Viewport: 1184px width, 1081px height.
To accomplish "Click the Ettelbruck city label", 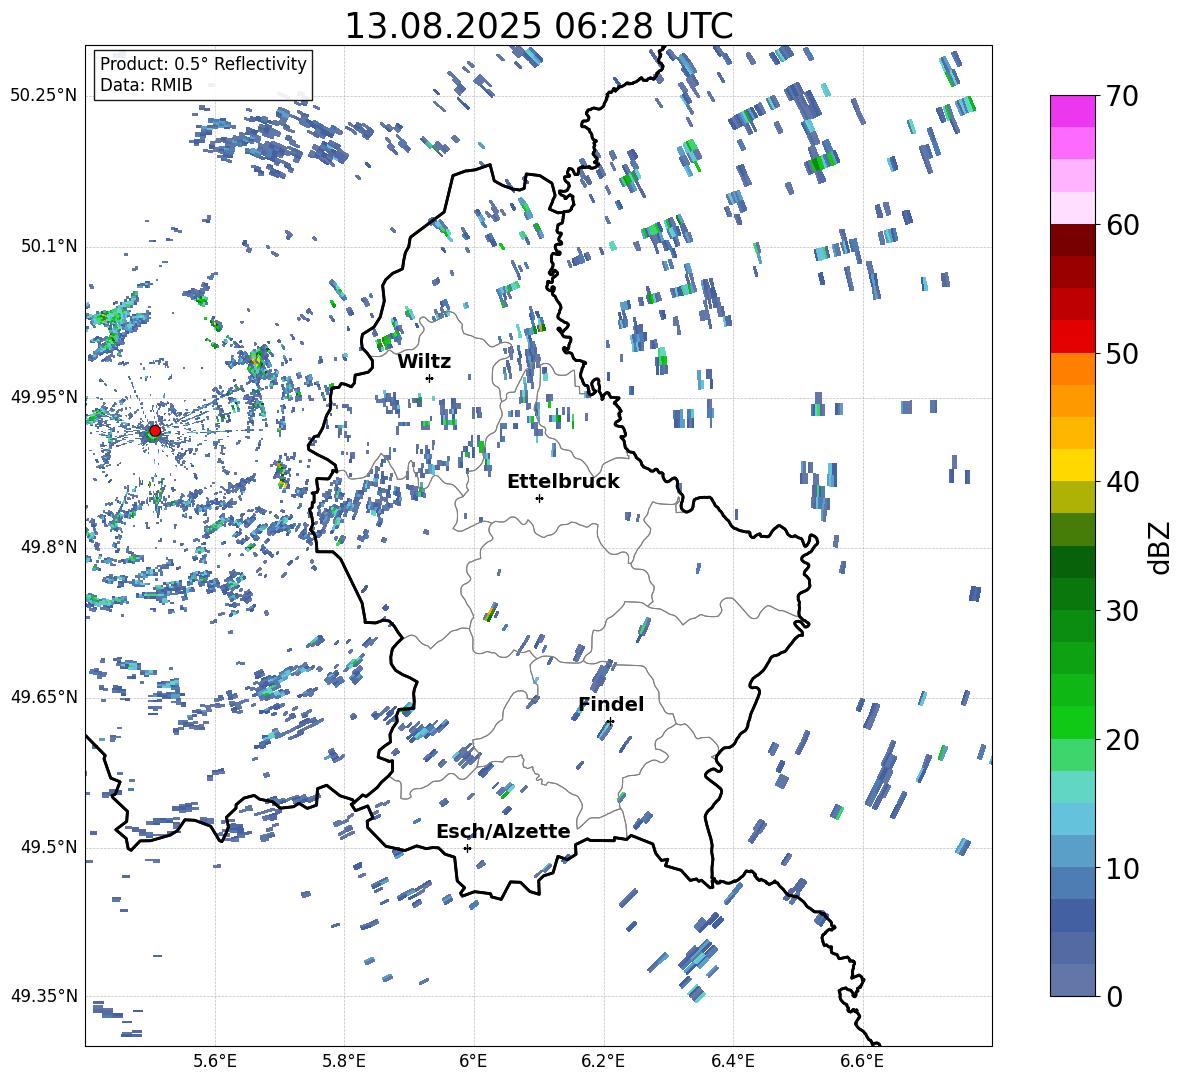I will coord(563,482).
